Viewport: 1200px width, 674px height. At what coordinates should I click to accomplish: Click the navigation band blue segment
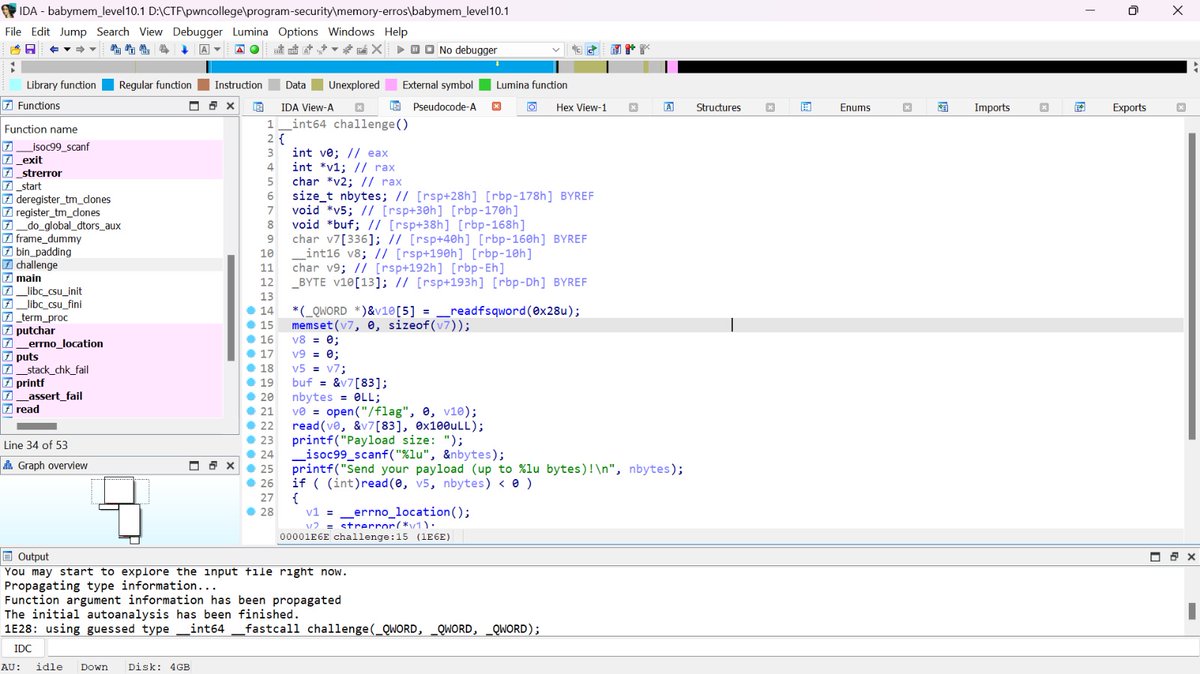380,67
